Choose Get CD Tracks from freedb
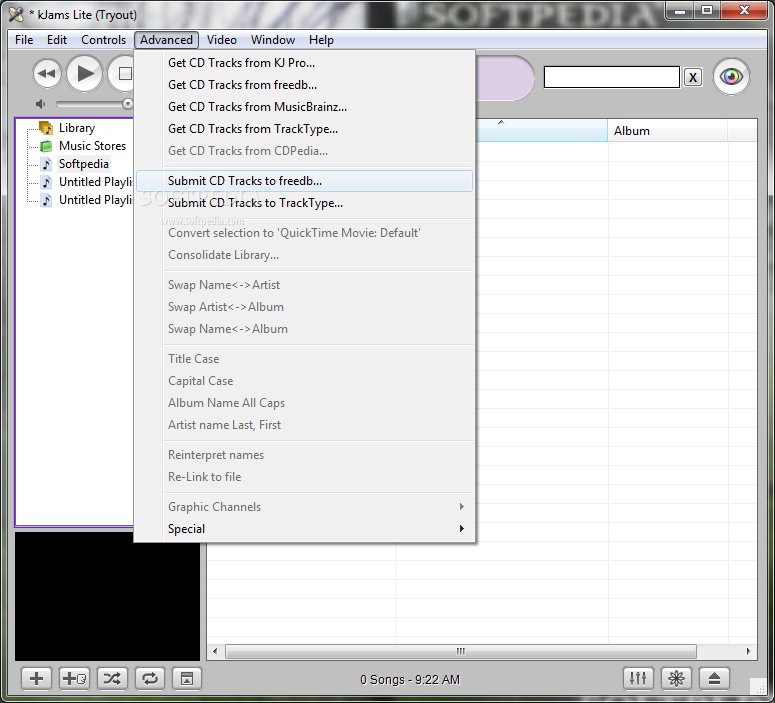 point(304,85)
